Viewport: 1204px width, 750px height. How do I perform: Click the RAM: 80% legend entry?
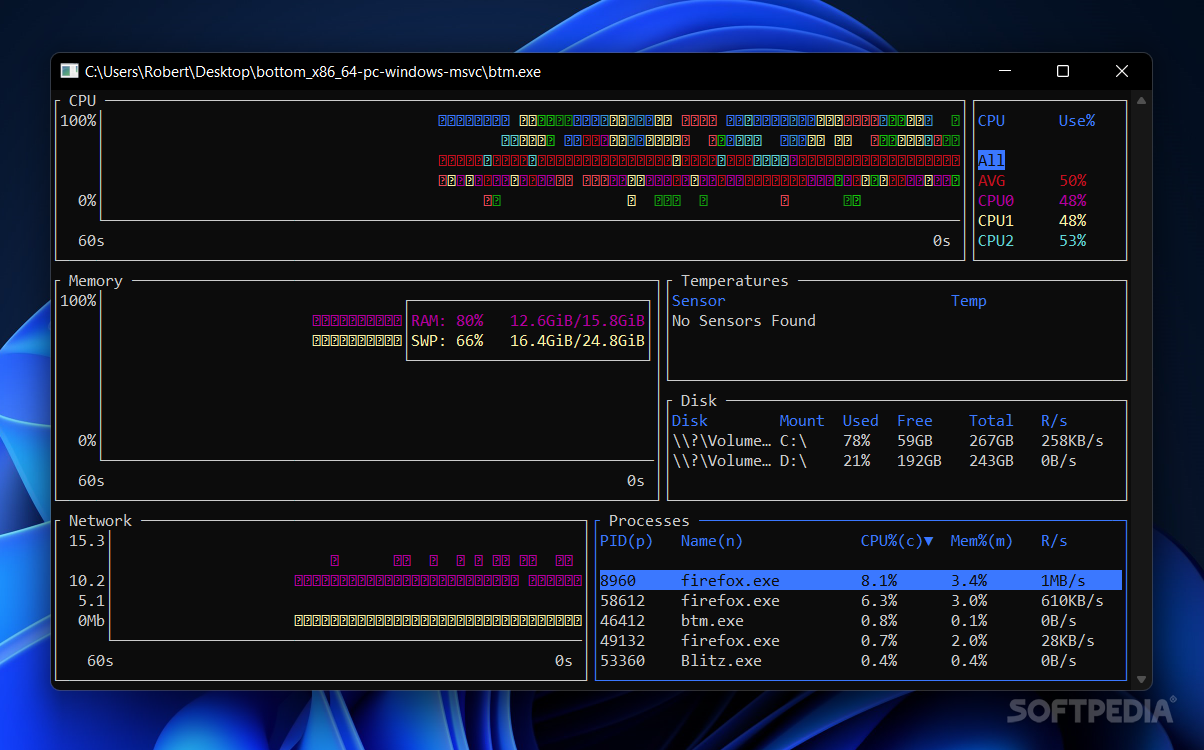pos(528,321)
